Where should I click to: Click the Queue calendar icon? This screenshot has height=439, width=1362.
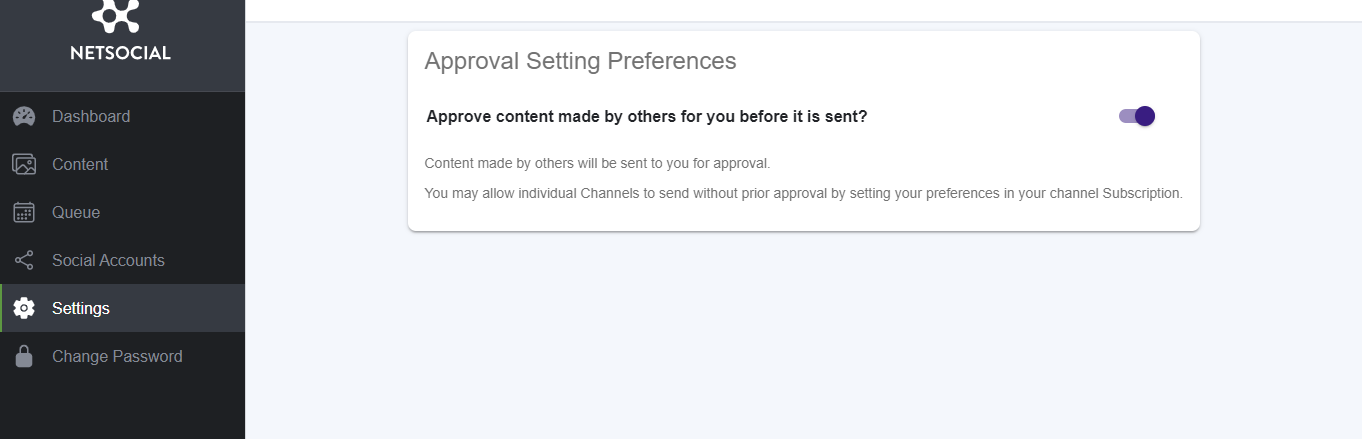[24, 212]
